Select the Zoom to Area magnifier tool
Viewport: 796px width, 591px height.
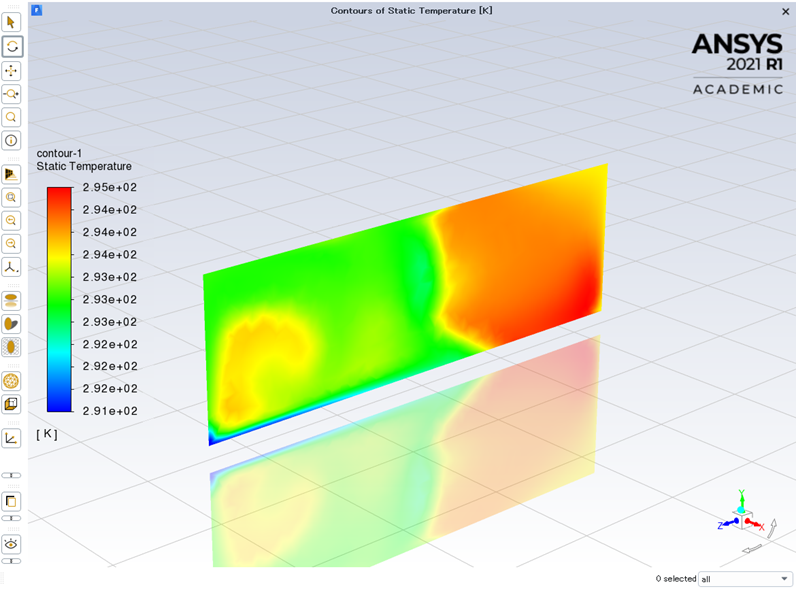pyautogui.click(x=11, y=117)
